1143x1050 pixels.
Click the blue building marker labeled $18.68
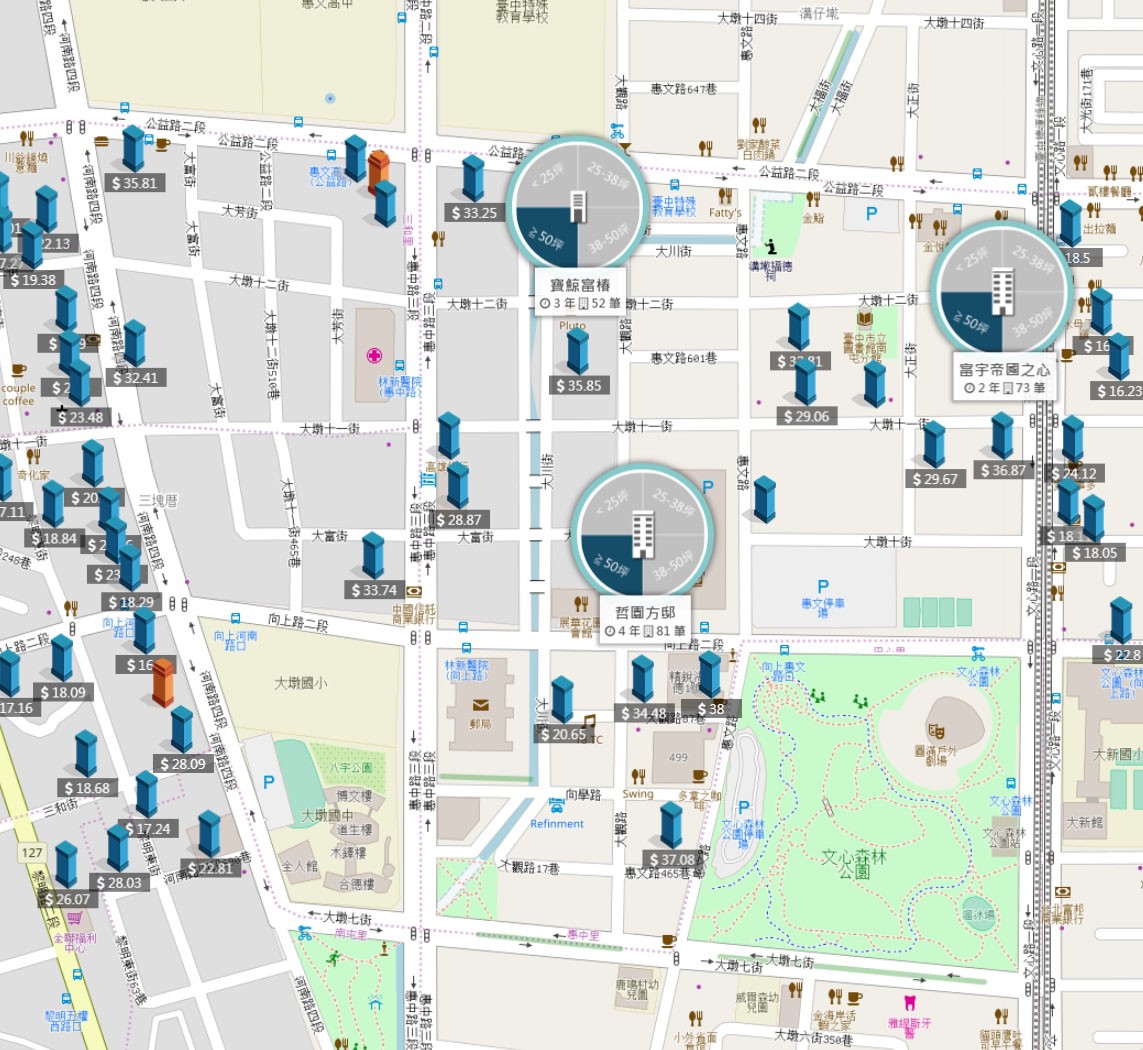(86, 753)
